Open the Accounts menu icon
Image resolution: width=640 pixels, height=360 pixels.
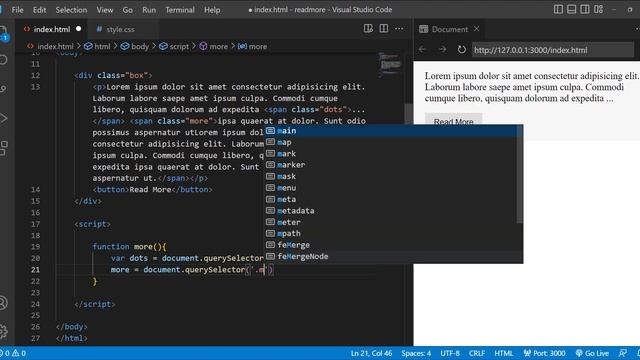[x=4, y=303]
